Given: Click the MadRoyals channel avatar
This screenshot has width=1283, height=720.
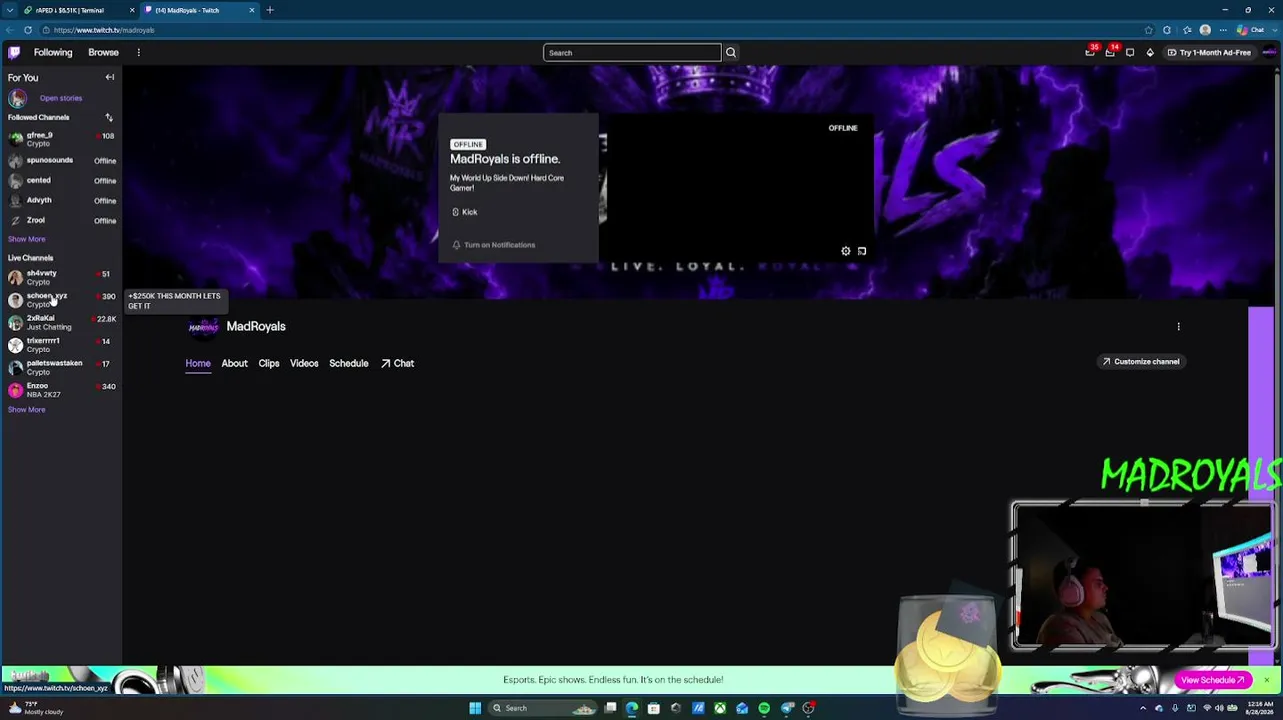Looking at the screenshot, I should pos(203,327).
